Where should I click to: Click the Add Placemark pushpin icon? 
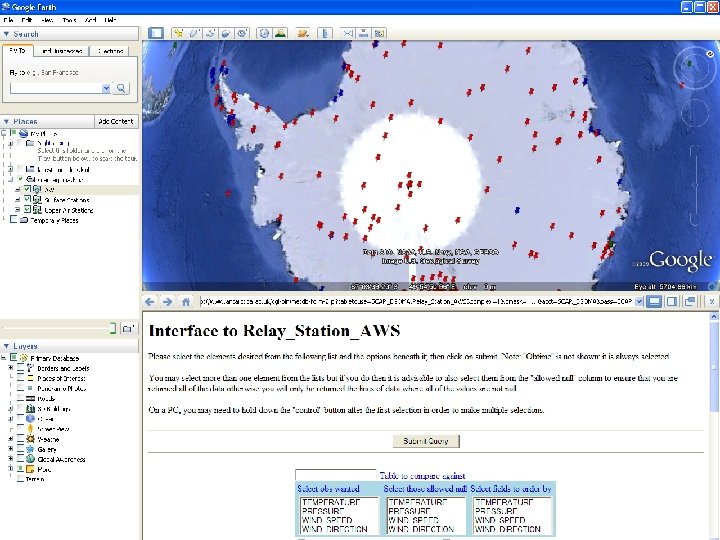(178, 33)
